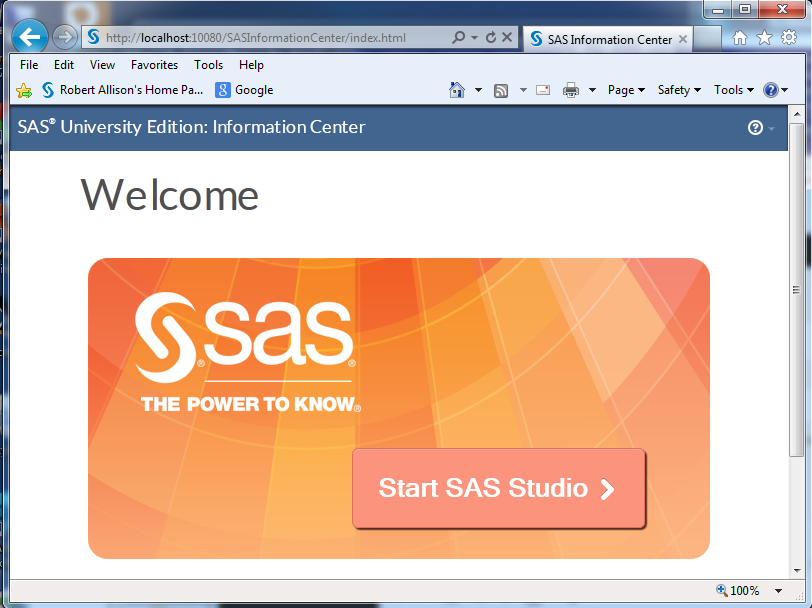Refresh the page with the reload icon
Screen dimensions: 812x608
pyautogui.click(x=491, y=37)
